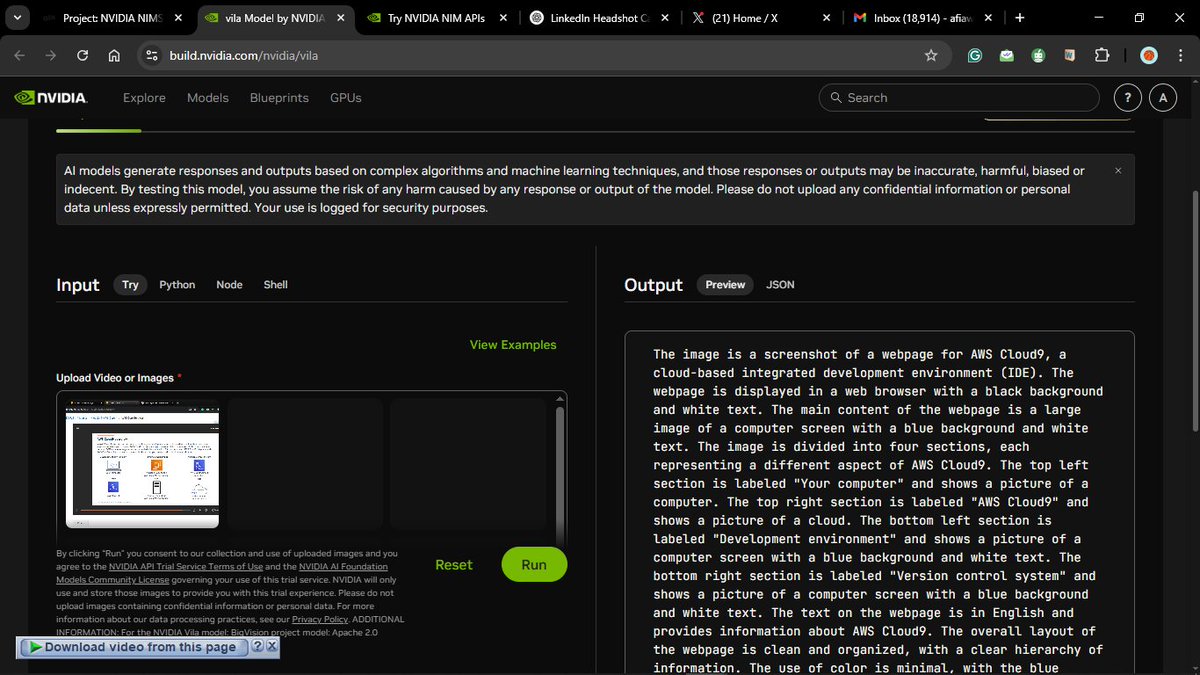
Task: Select the output Preview tab
Action: pyautogui.click(x=725, y=285)
